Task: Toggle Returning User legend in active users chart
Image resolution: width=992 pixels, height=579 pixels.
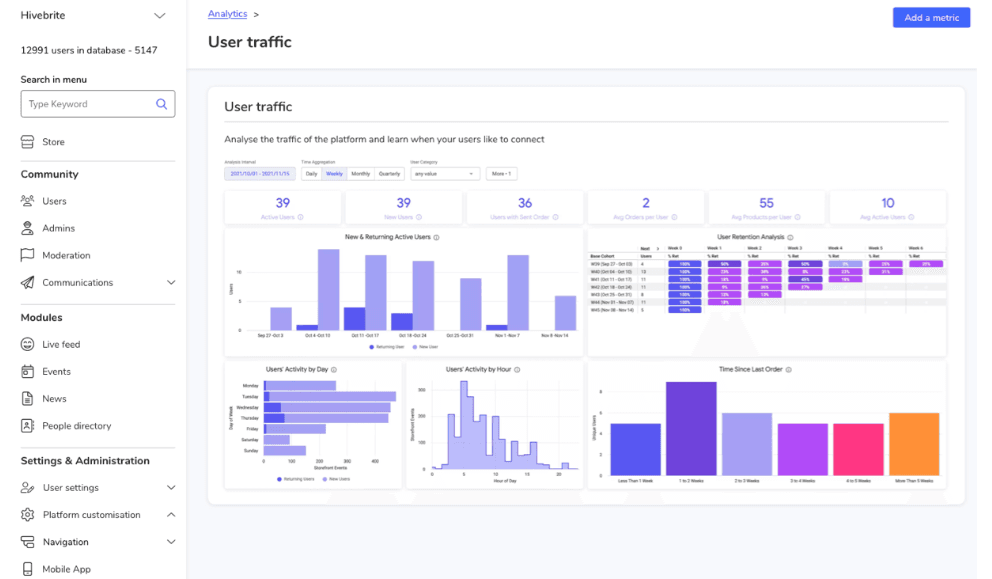Action: tap(387, 347)
